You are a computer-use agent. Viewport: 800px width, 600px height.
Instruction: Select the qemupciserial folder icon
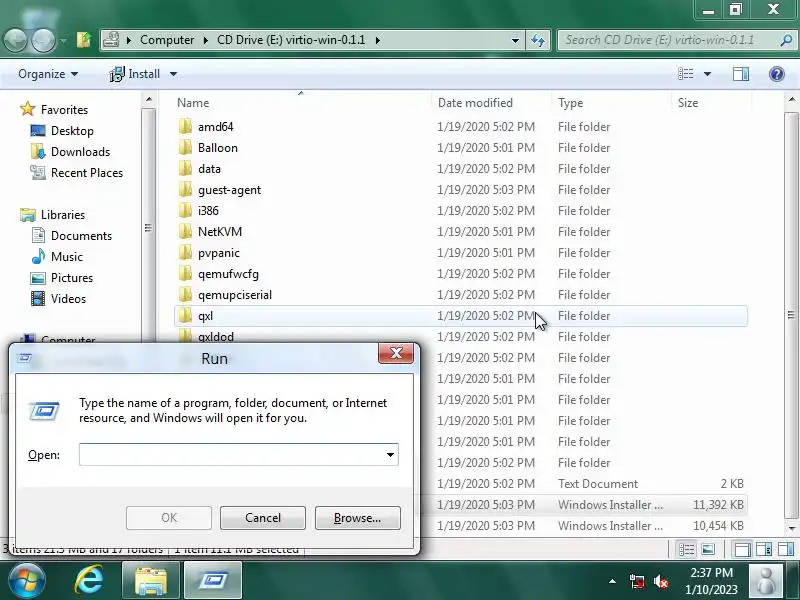pyautogui.click(x=185, y=294)
